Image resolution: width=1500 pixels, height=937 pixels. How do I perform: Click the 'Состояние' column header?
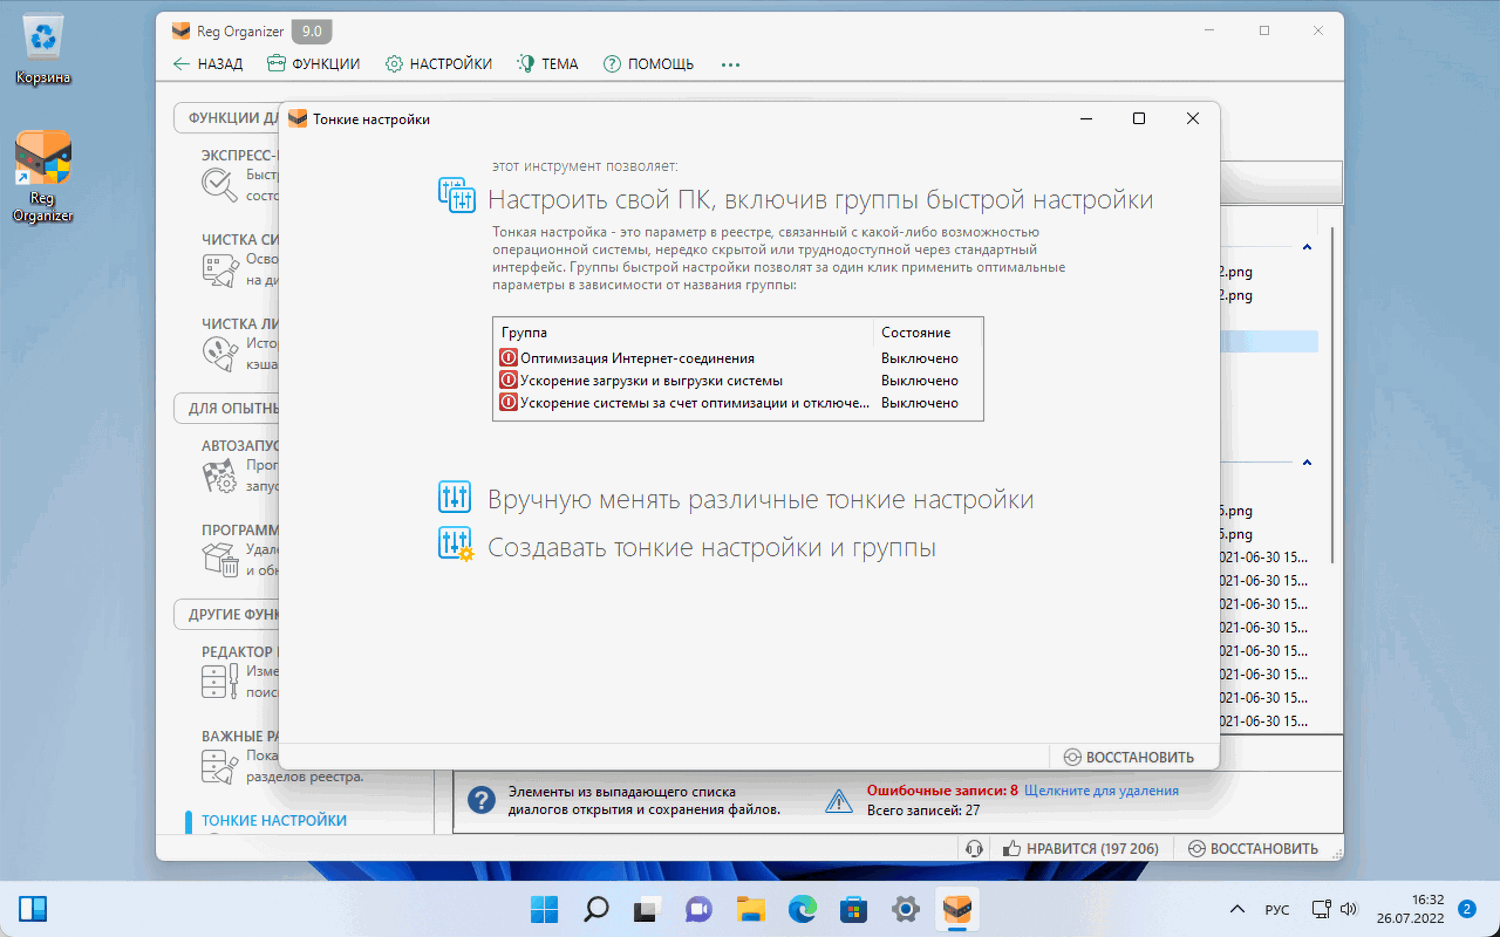[x=928, y=332]
